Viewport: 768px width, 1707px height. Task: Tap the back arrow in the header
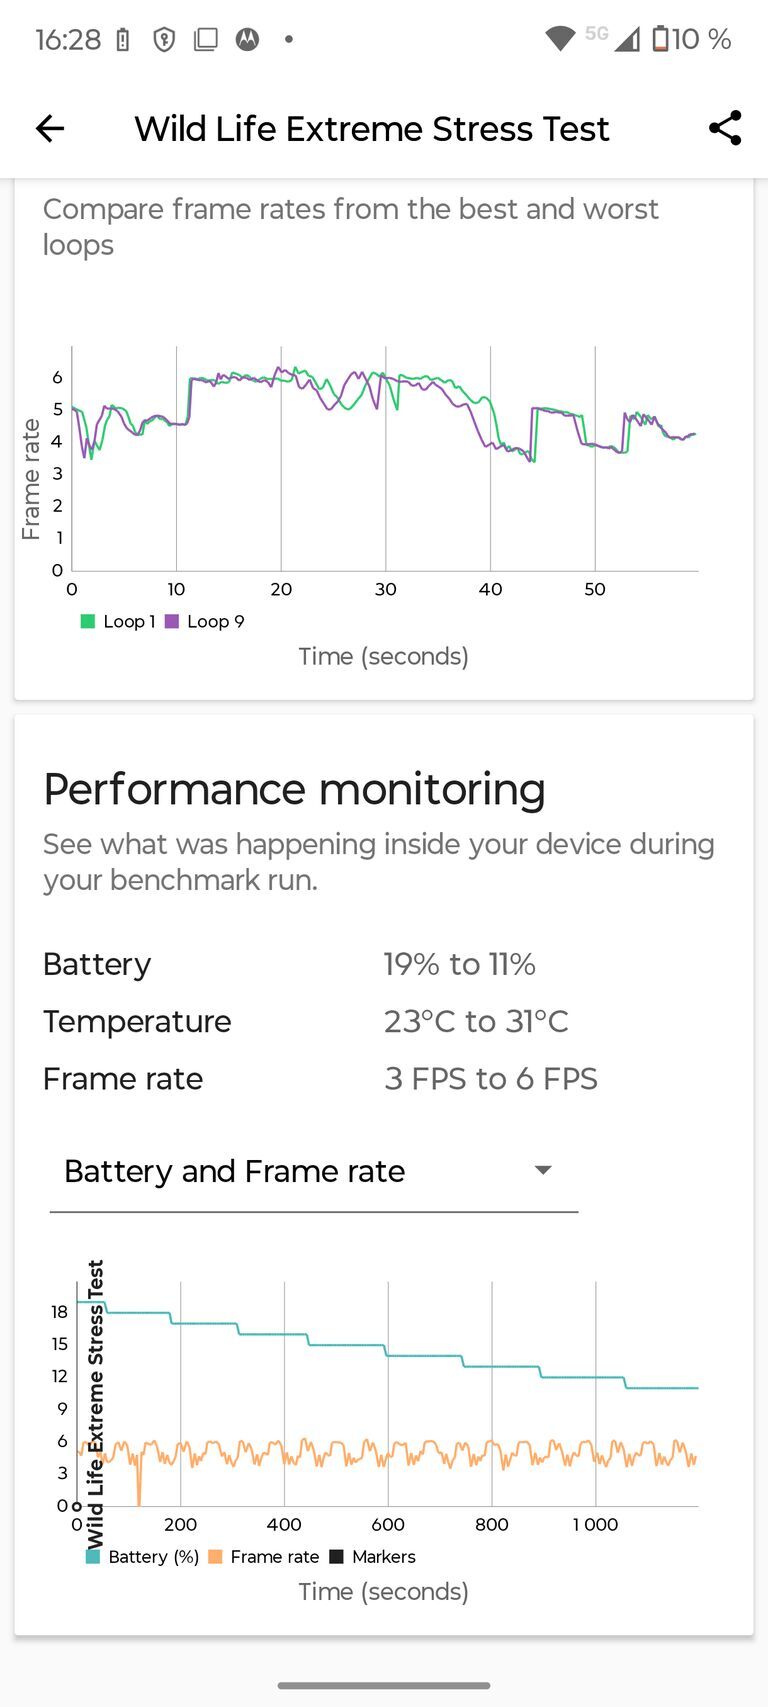pos(49,128)
